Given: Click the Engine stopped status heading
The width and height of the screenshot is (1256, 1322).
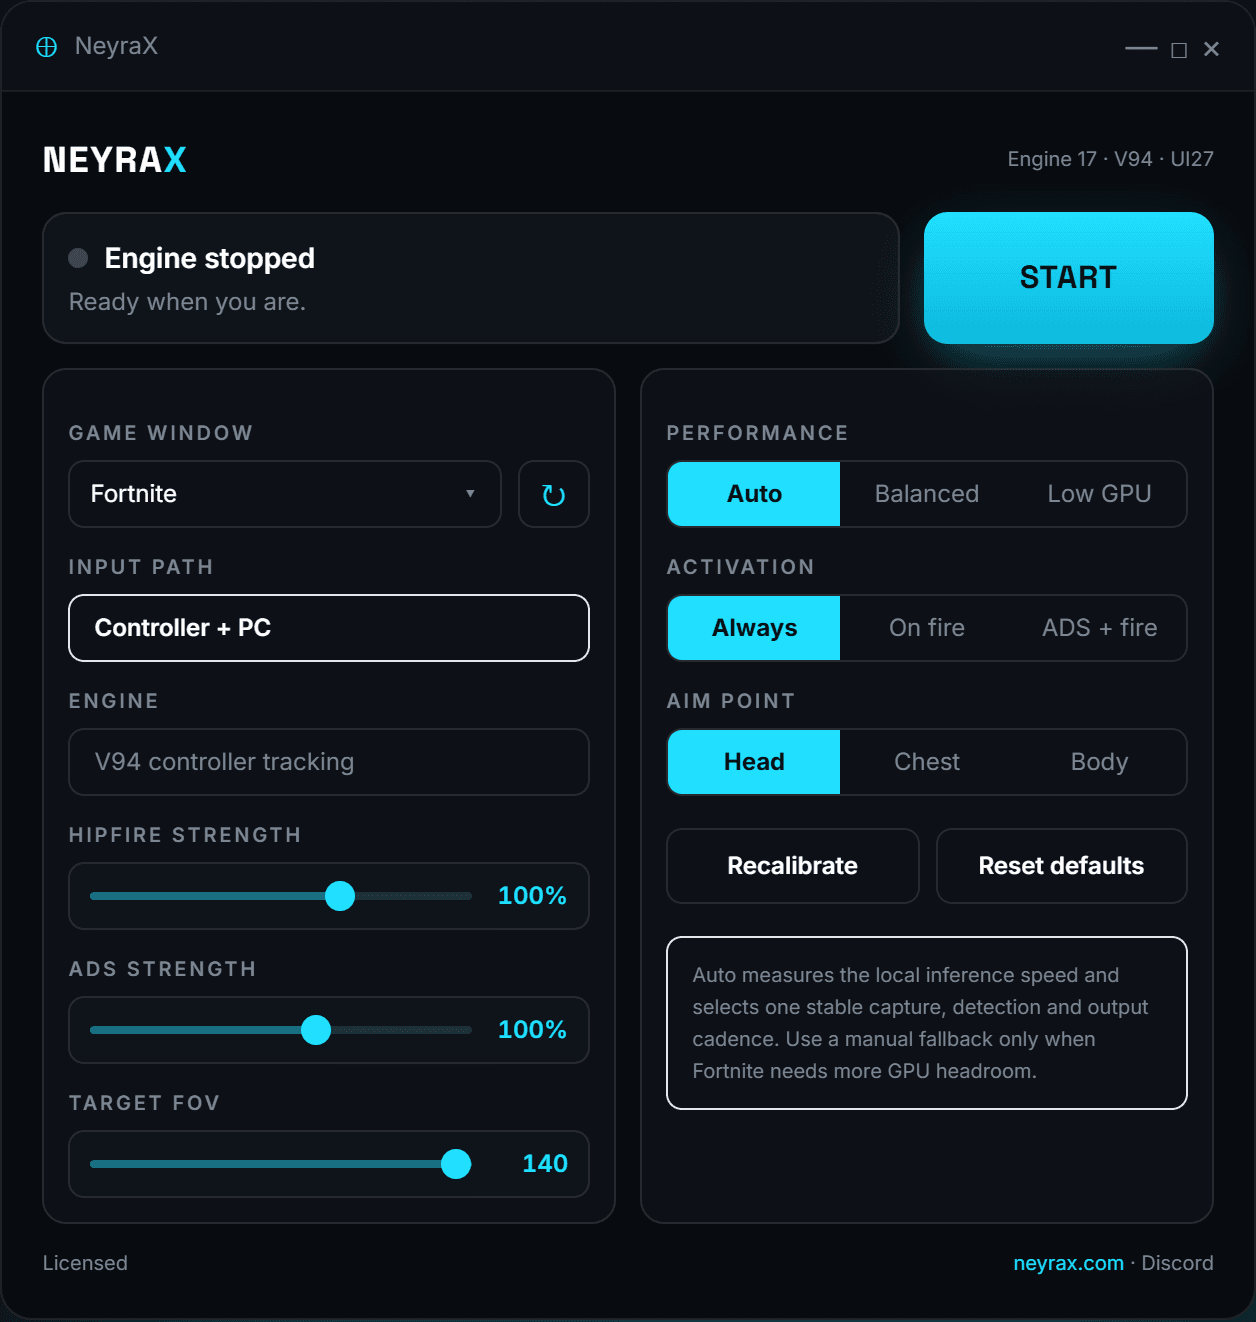Looking at the screenshot, I should click(x=209, y=258).
